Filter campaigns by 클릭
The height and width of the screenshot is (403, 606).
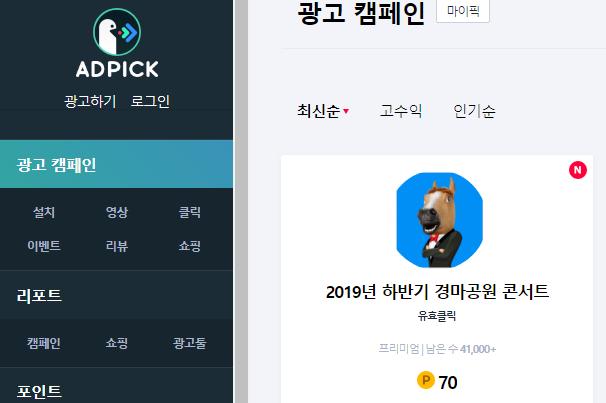click(x=189, y=212)
